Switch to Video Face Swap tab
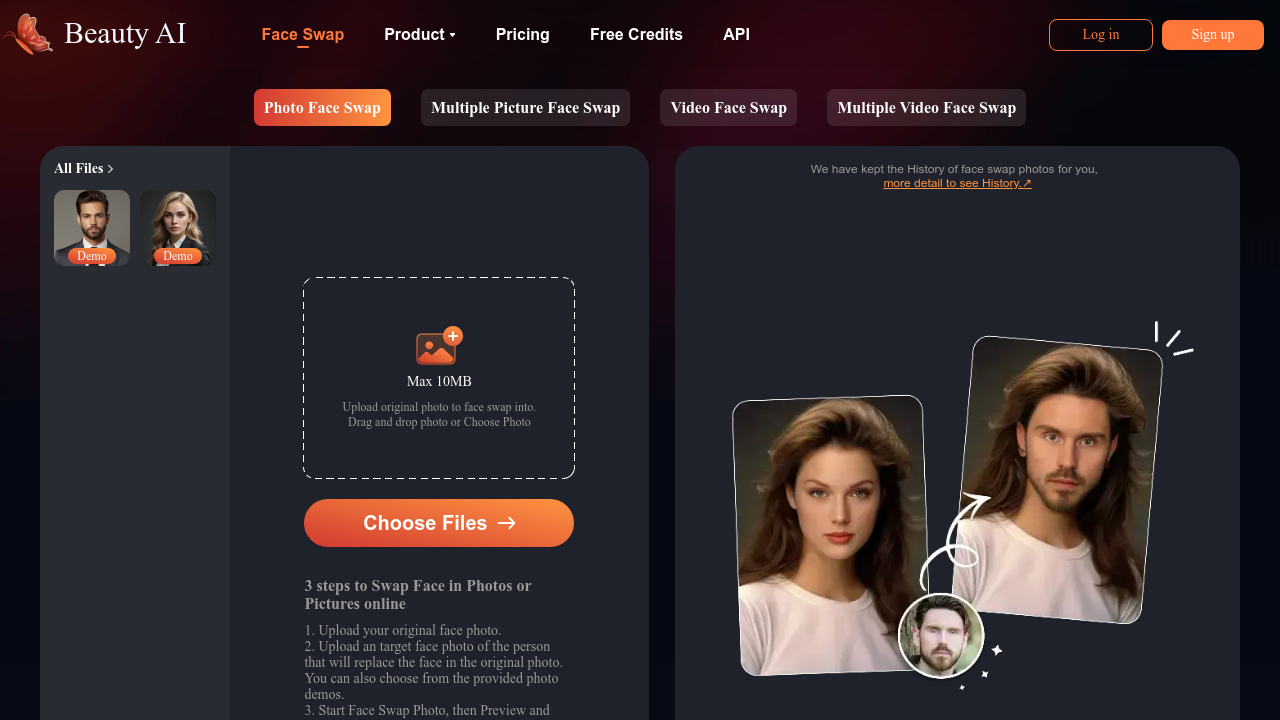Screen dimensions: 1280x720 click(728, 108)
